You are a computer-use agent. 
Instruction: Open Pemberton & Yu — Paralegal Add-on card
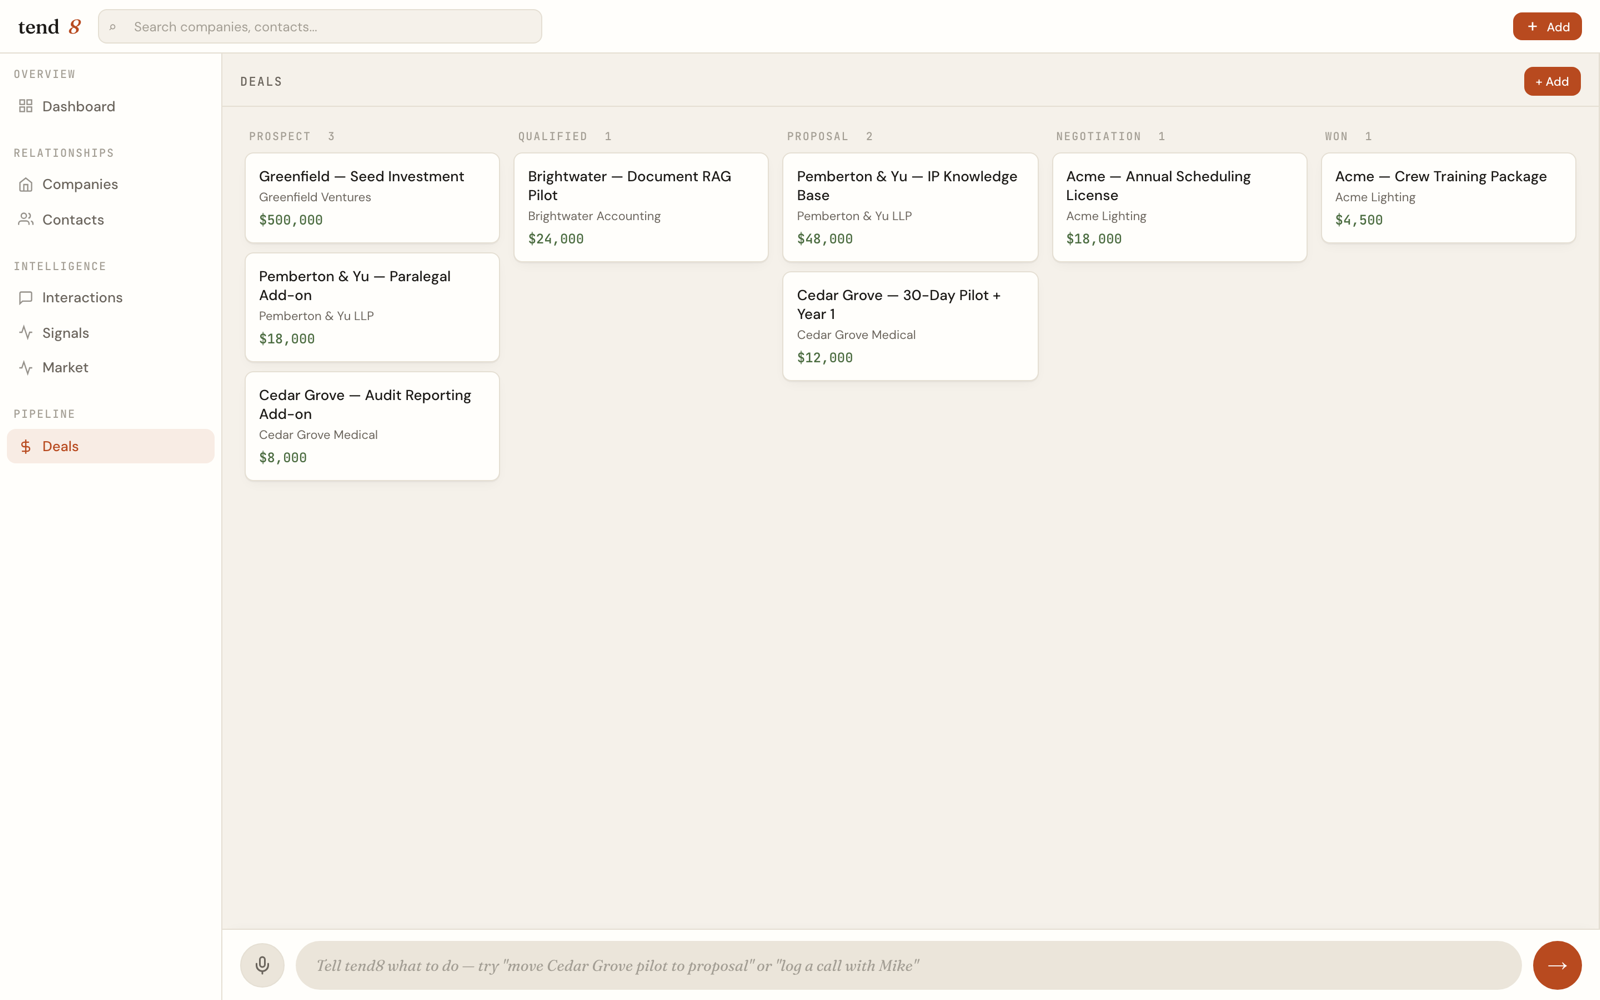pyautogui.click(x=372, y=307)
